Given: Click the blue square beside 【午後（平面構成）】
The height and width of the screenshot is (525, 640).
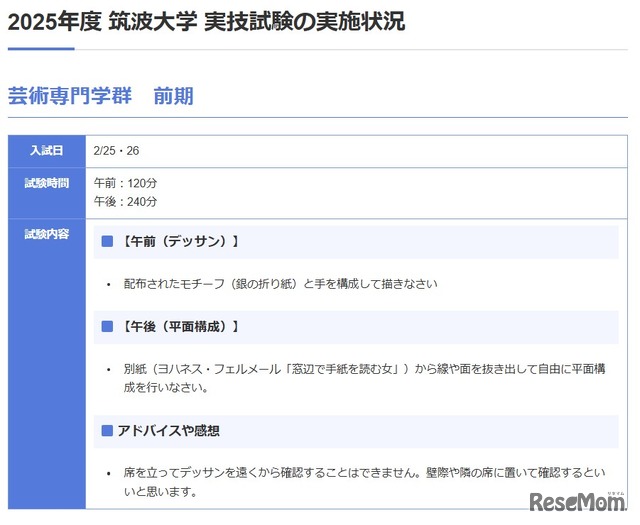Looking at the screenshot, I should coord(107,326).
